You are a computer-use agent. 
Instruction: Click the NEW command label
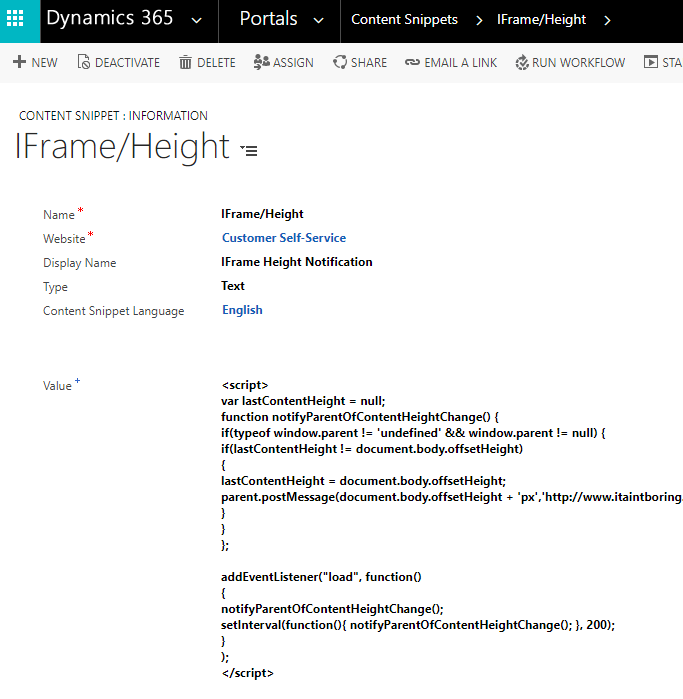(45, 62)
